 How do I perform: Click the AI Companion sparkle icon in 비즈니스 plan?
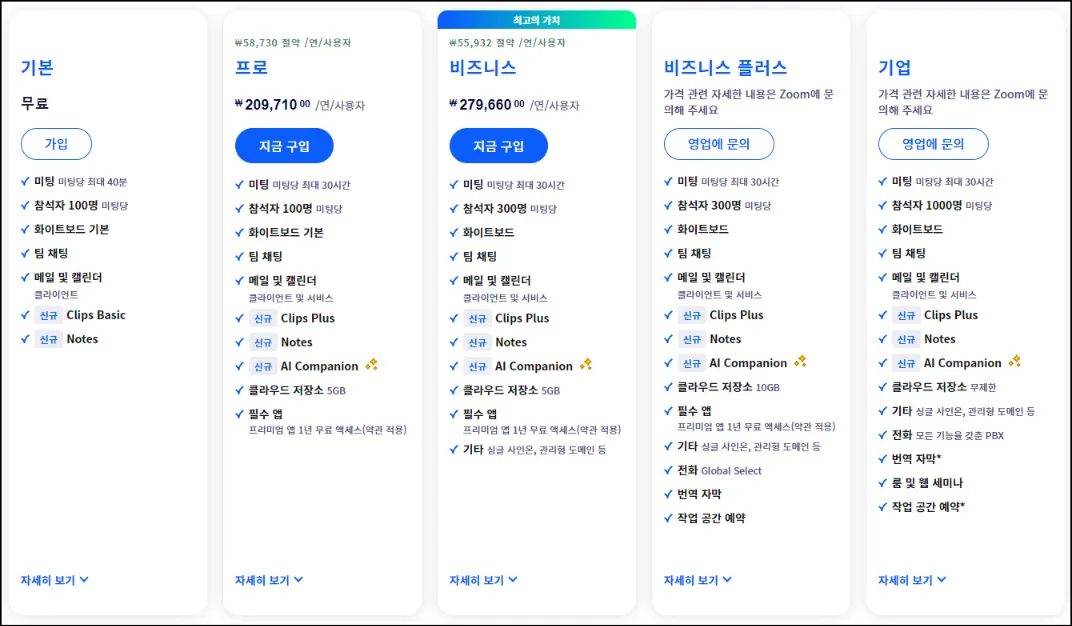[x=587, y=364]
